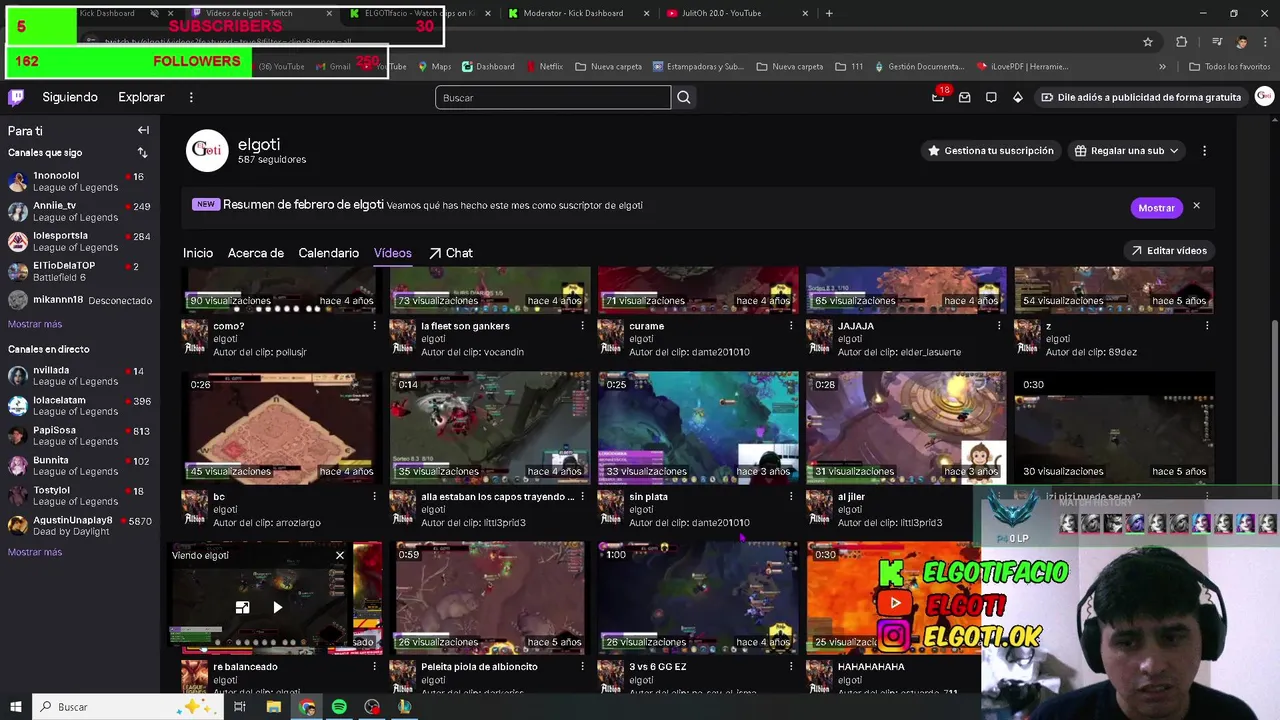Play the mini player video
The width and height of the screenshot is (1280, 720).
(277, 607)
